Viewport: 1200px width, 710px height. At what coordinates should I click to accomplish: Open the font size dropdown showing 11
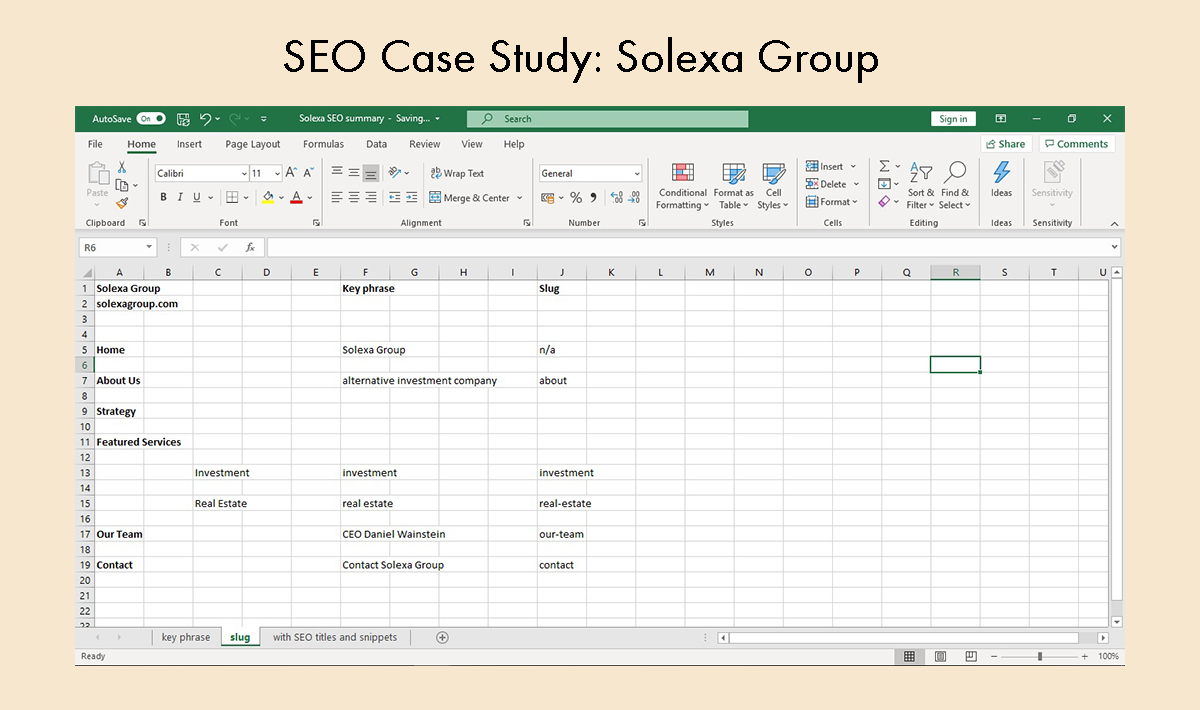277,173
